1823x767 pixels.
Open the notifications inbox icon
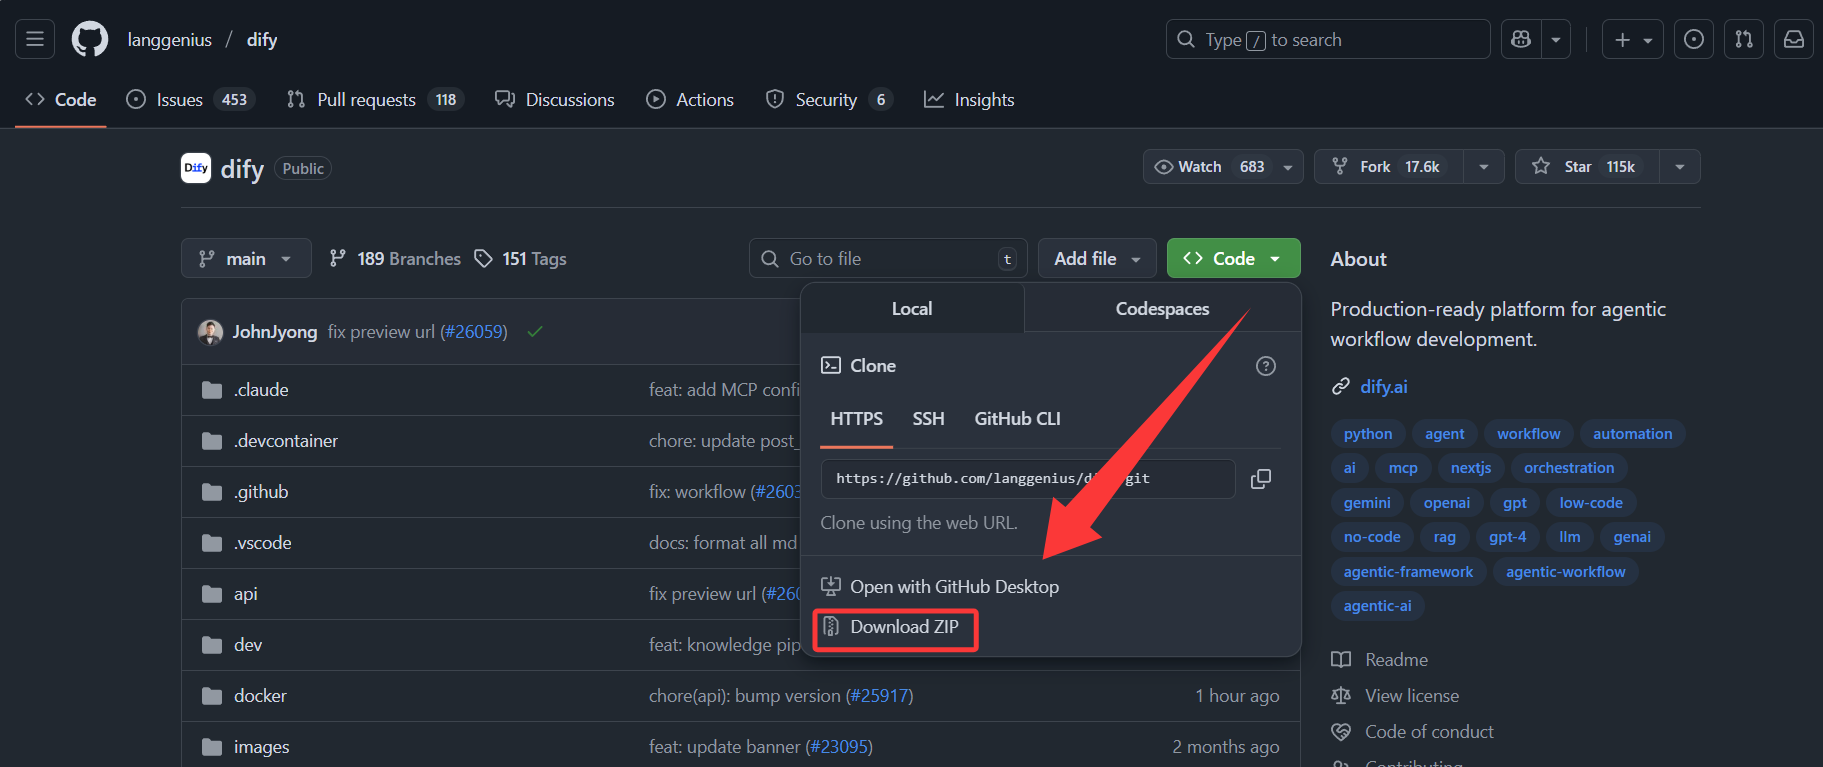click(1794, 39)
